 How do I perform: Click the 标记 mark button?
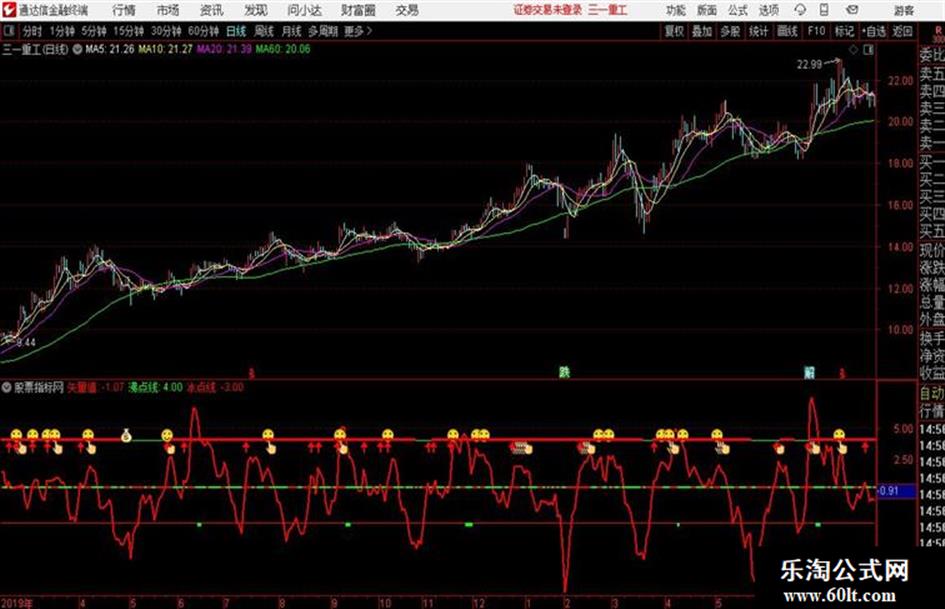click(x=844, y=31)
